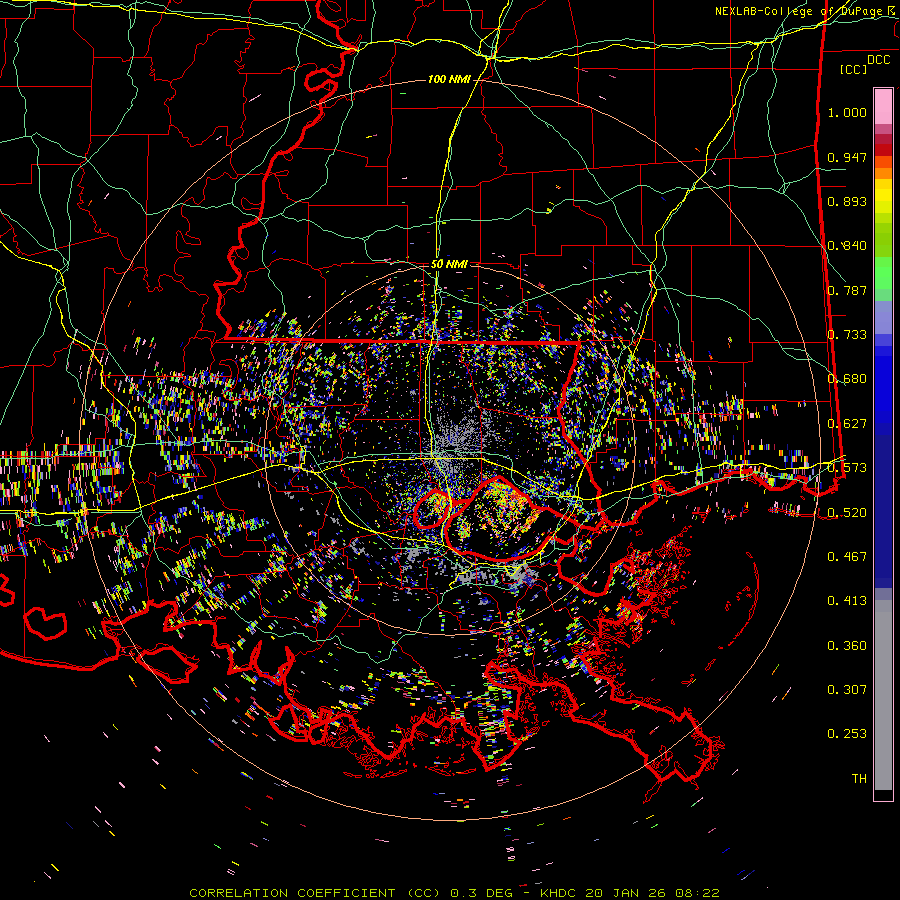Image resolution: width=900 pixels, height=900 pixels.
Task: Click the 0.253 scale value label
Action: point(847,734)
